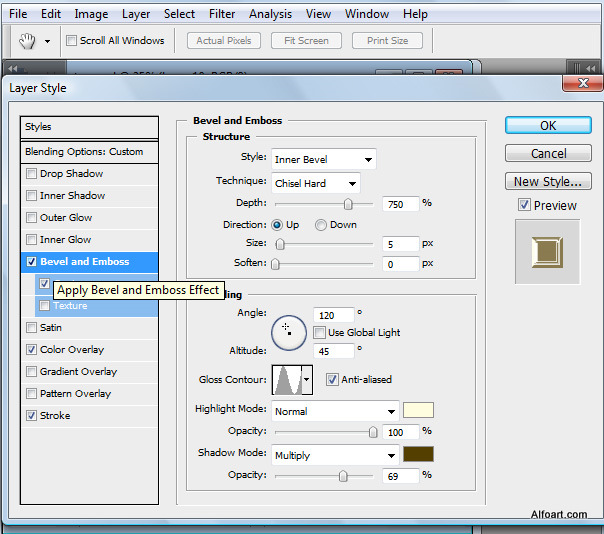604x534 pixels.
Task: Open the Filter menu
Action: [223, 14]
